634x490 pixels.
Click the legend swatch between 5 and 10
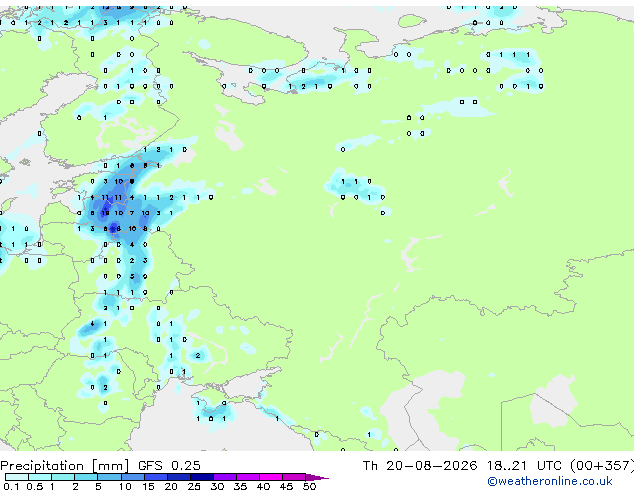coord(109,477)
